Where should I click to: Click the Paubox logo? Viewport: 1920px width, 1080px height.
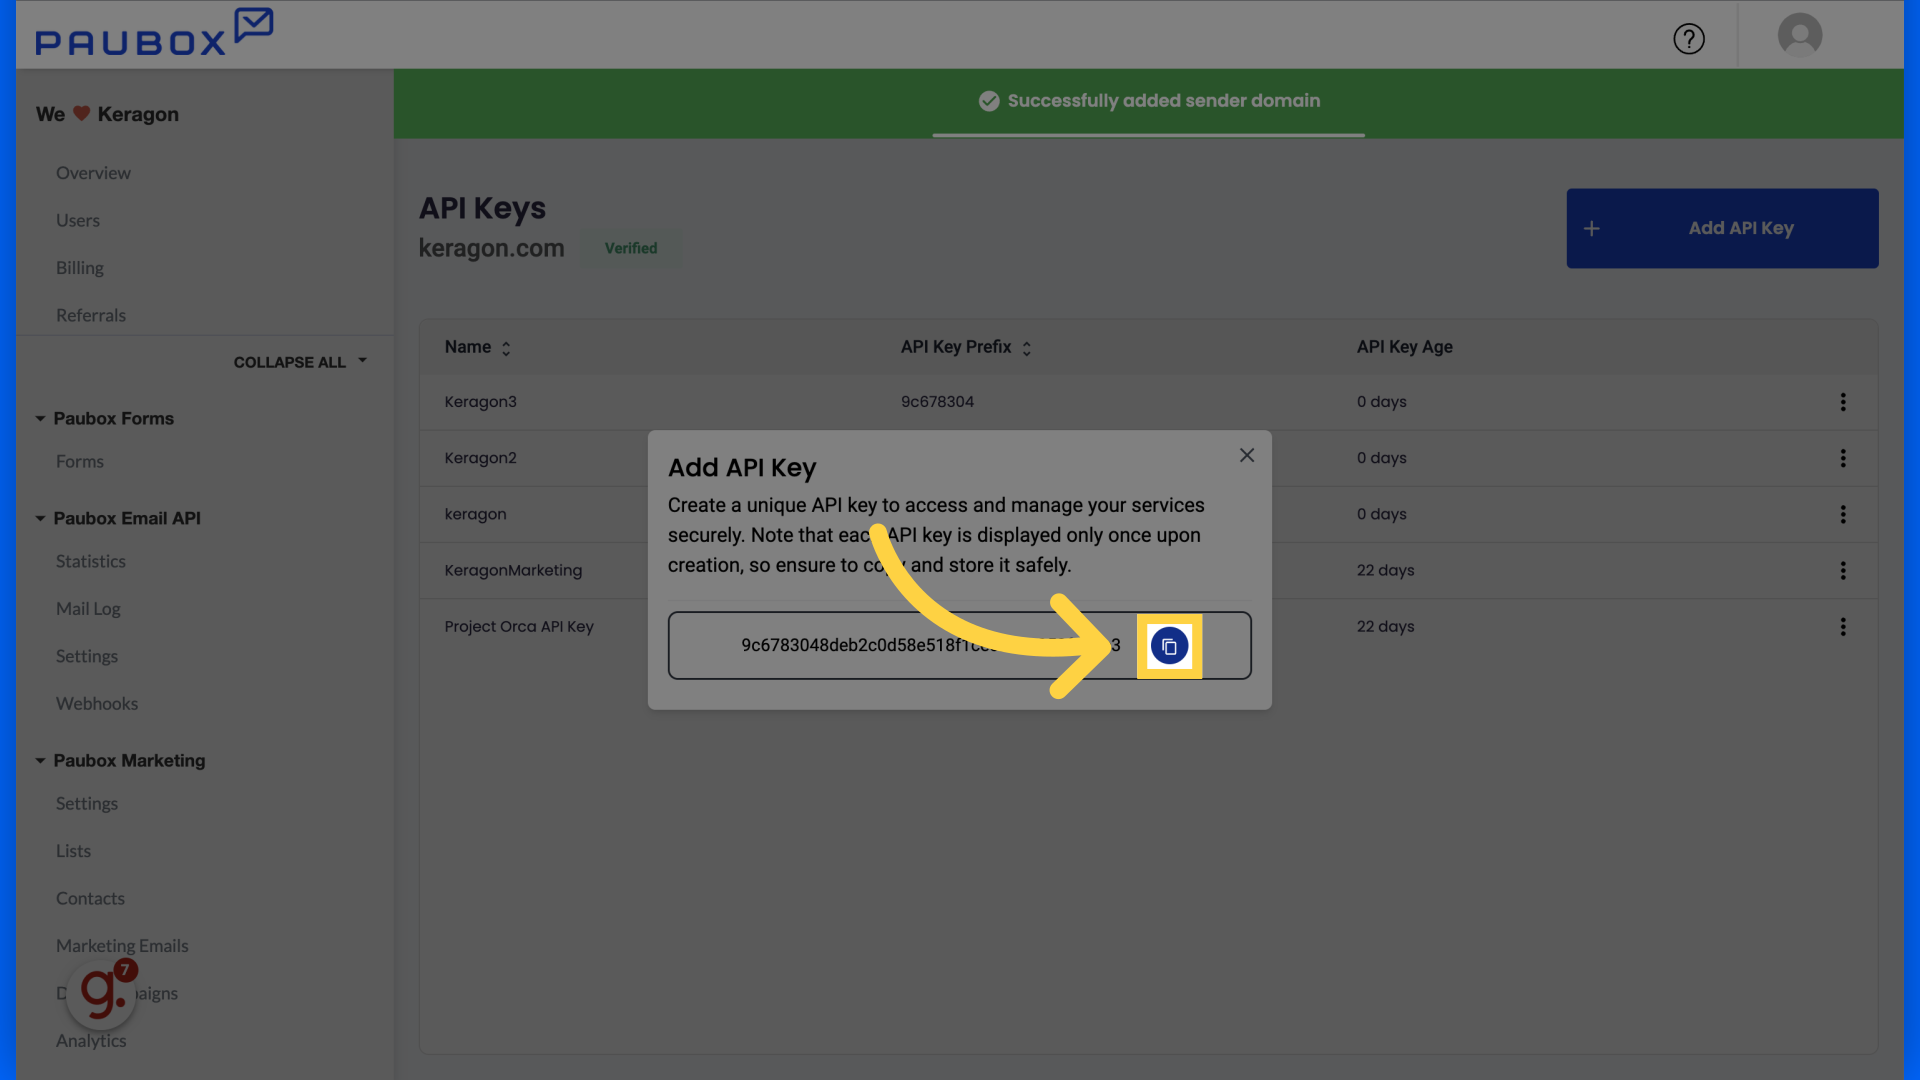tap(154, 32)
